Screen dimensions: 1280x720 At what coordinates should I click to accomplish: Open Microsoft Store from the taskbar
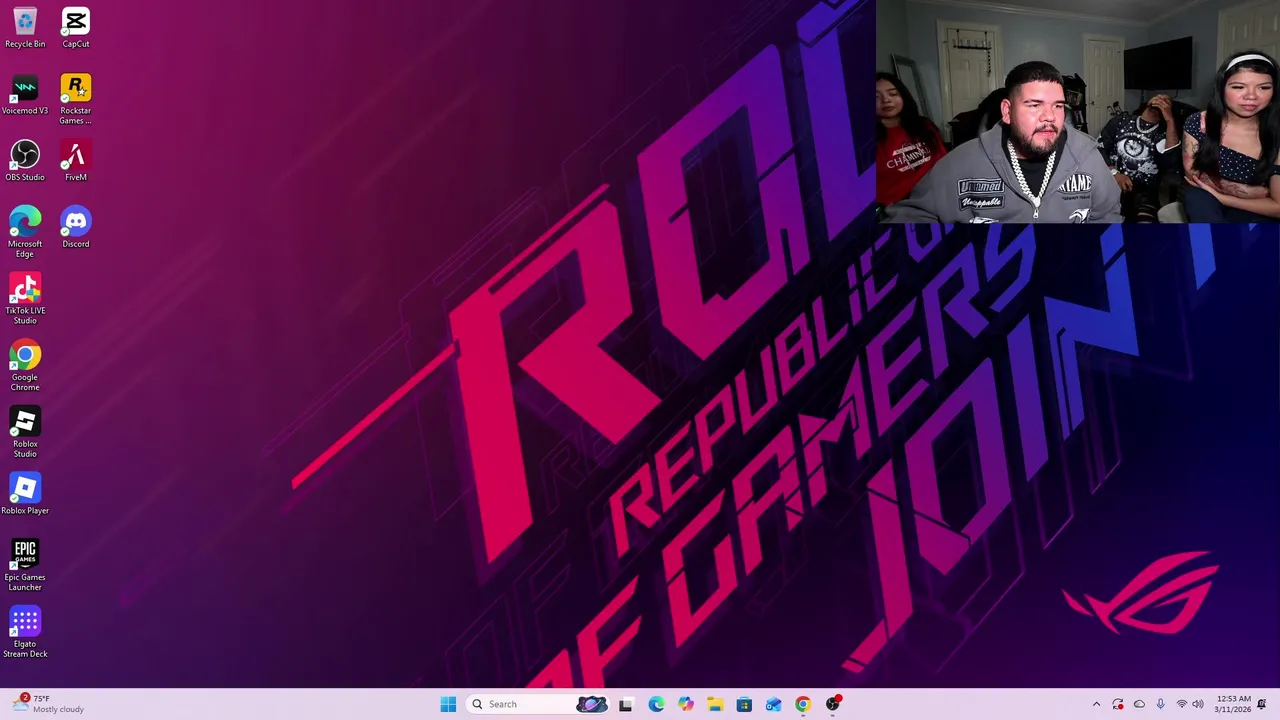(x=744, y=704)
